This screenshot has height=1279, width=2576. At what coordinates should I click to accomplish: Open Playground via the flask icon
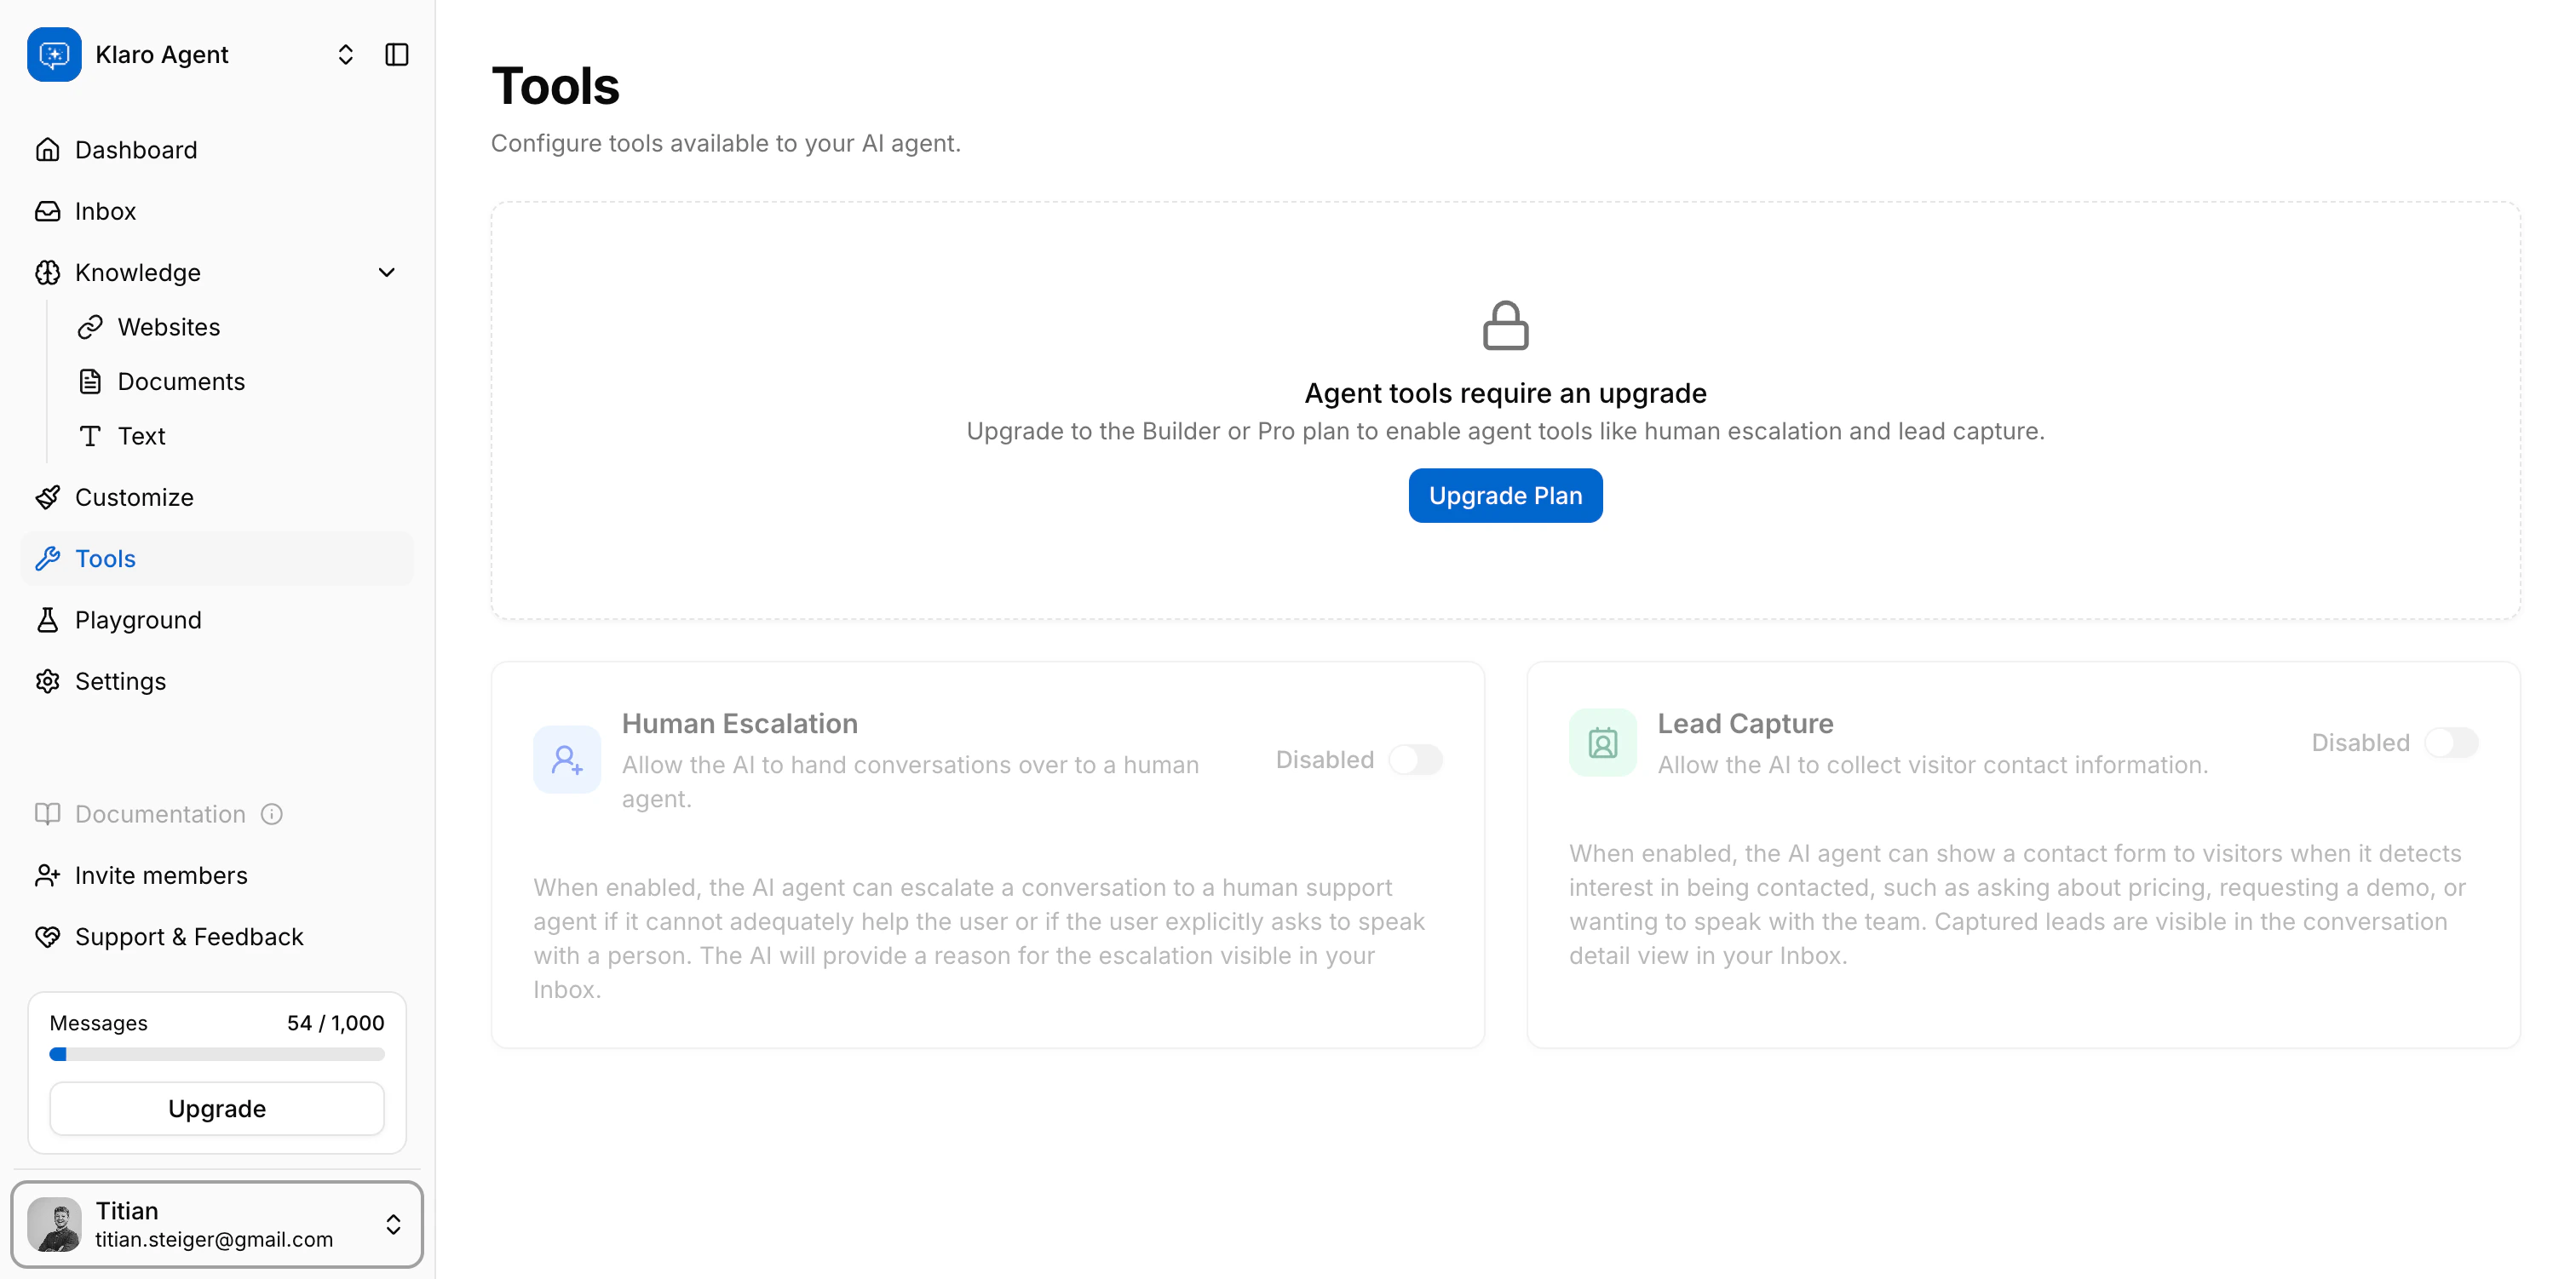[x=48, y=620]
